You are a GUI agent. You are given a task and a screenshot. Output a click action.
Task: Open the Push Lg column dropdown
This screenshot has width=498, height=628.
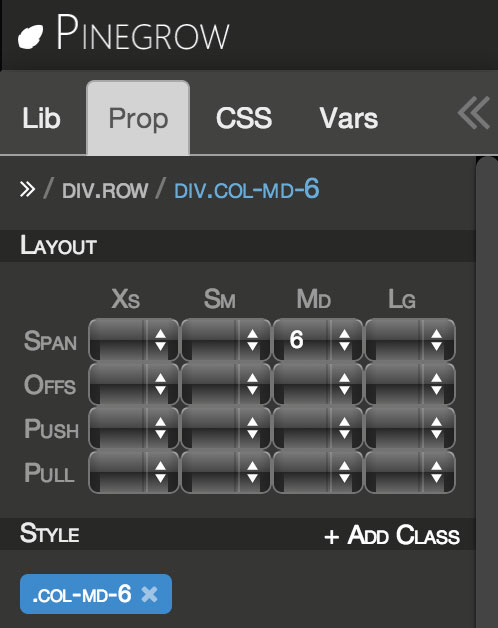410,428
